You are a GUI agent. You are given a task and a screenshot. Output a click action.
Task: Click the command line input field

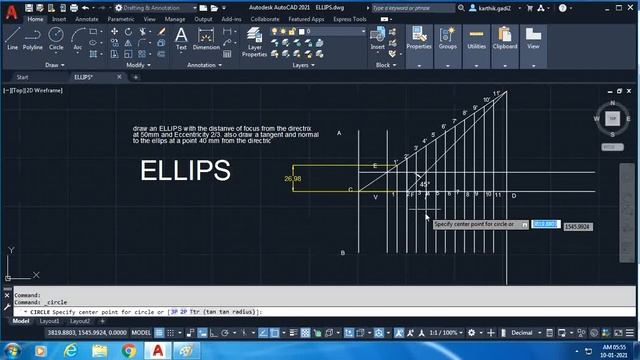(324, 312)
